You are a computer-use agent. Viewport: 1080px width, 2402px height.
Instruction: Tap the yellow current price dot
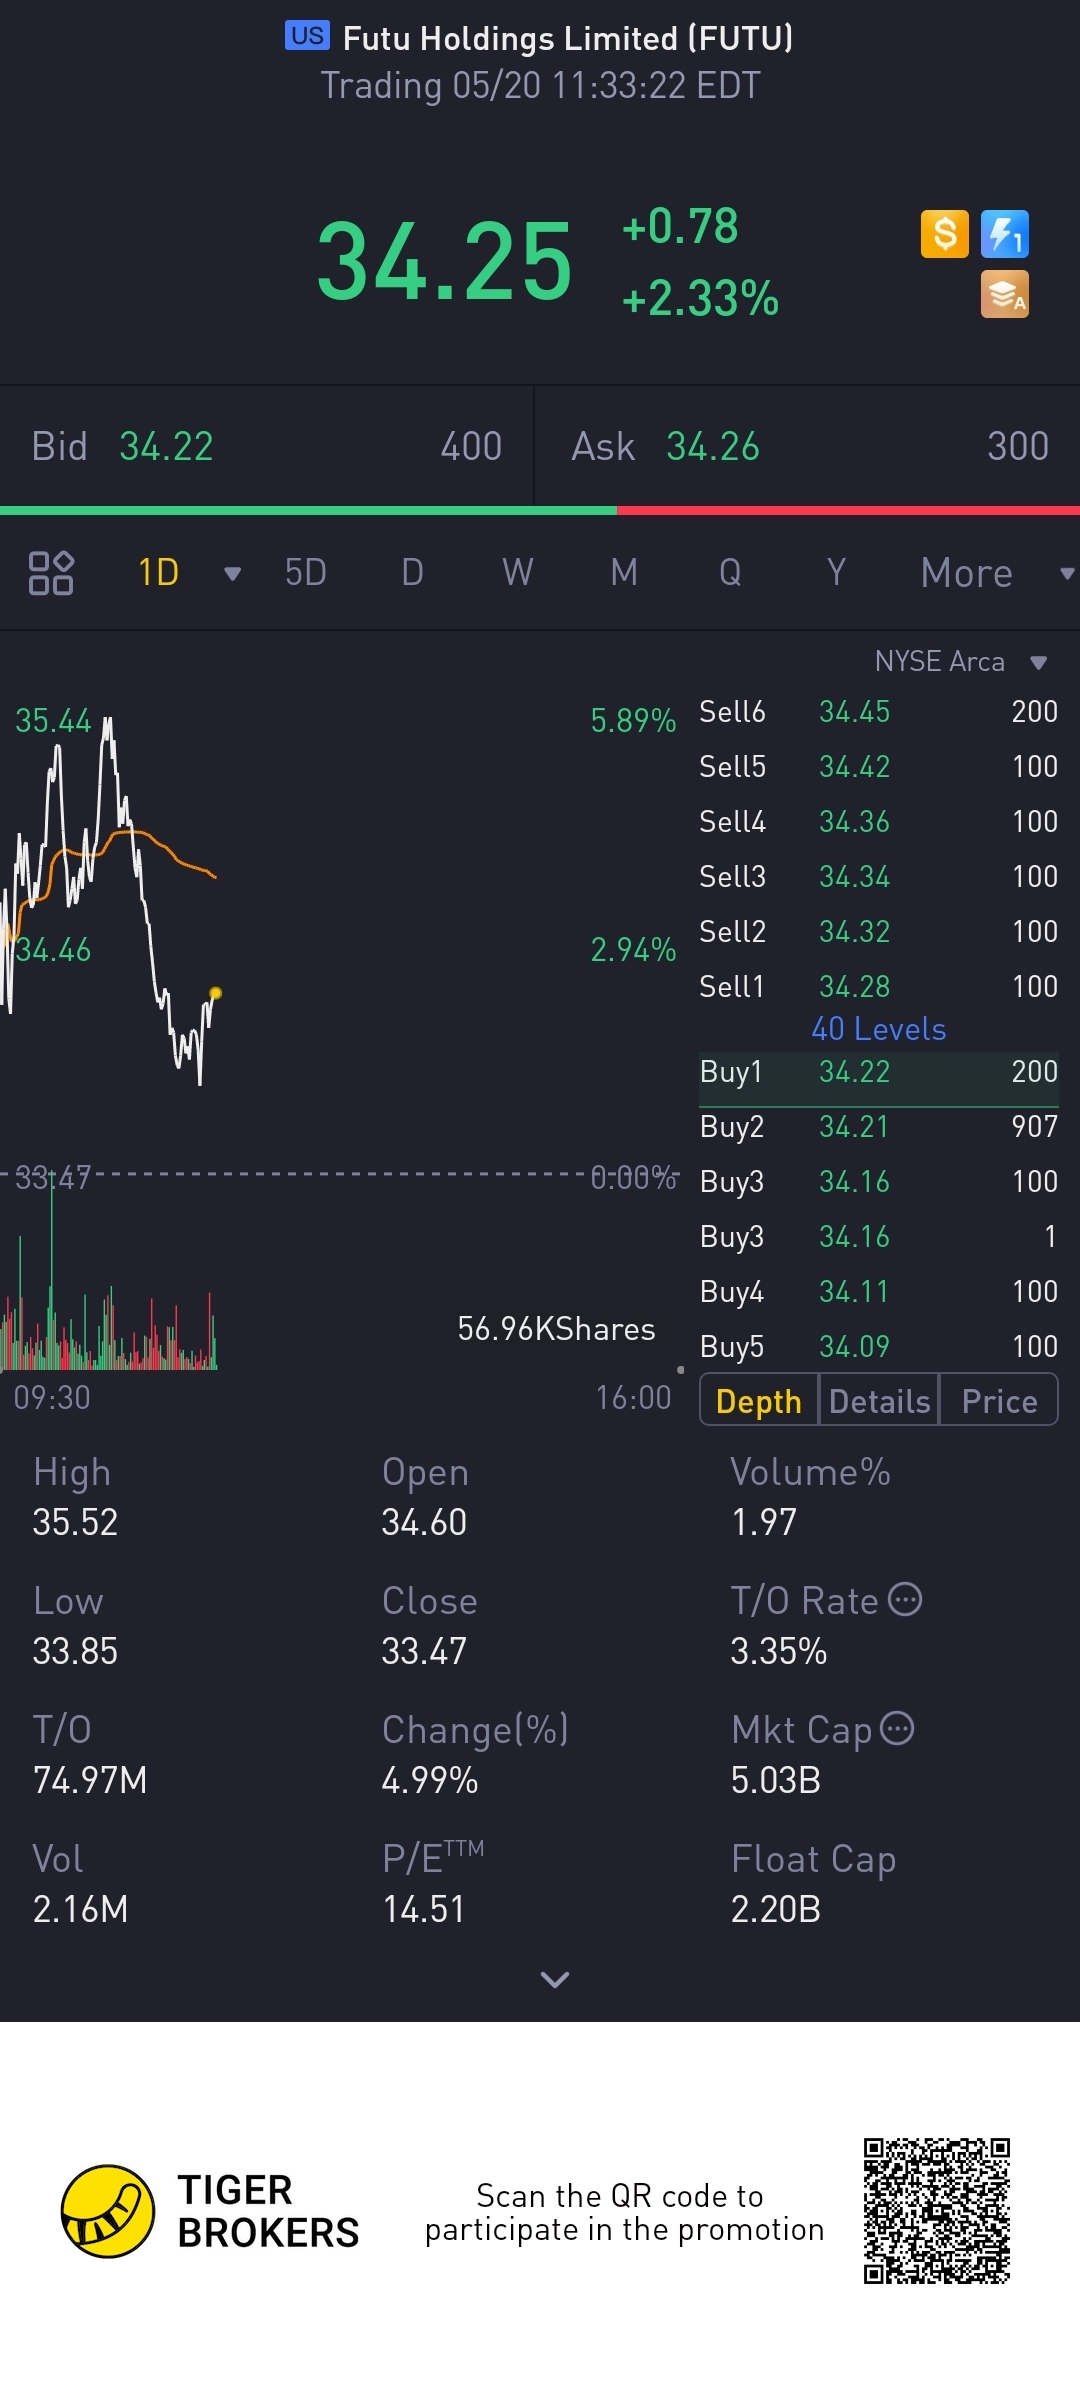pyautogui.click(x=215, y=993)
